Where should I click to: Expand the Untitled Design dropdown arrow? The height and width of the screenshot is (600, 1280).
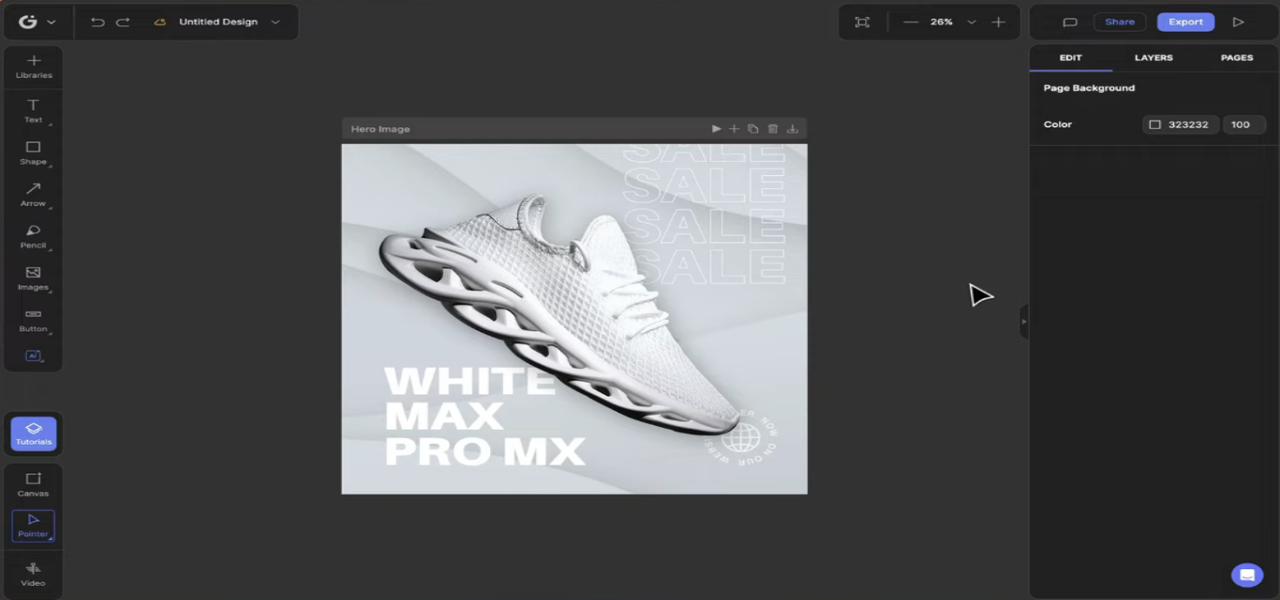tap(276, 22)
